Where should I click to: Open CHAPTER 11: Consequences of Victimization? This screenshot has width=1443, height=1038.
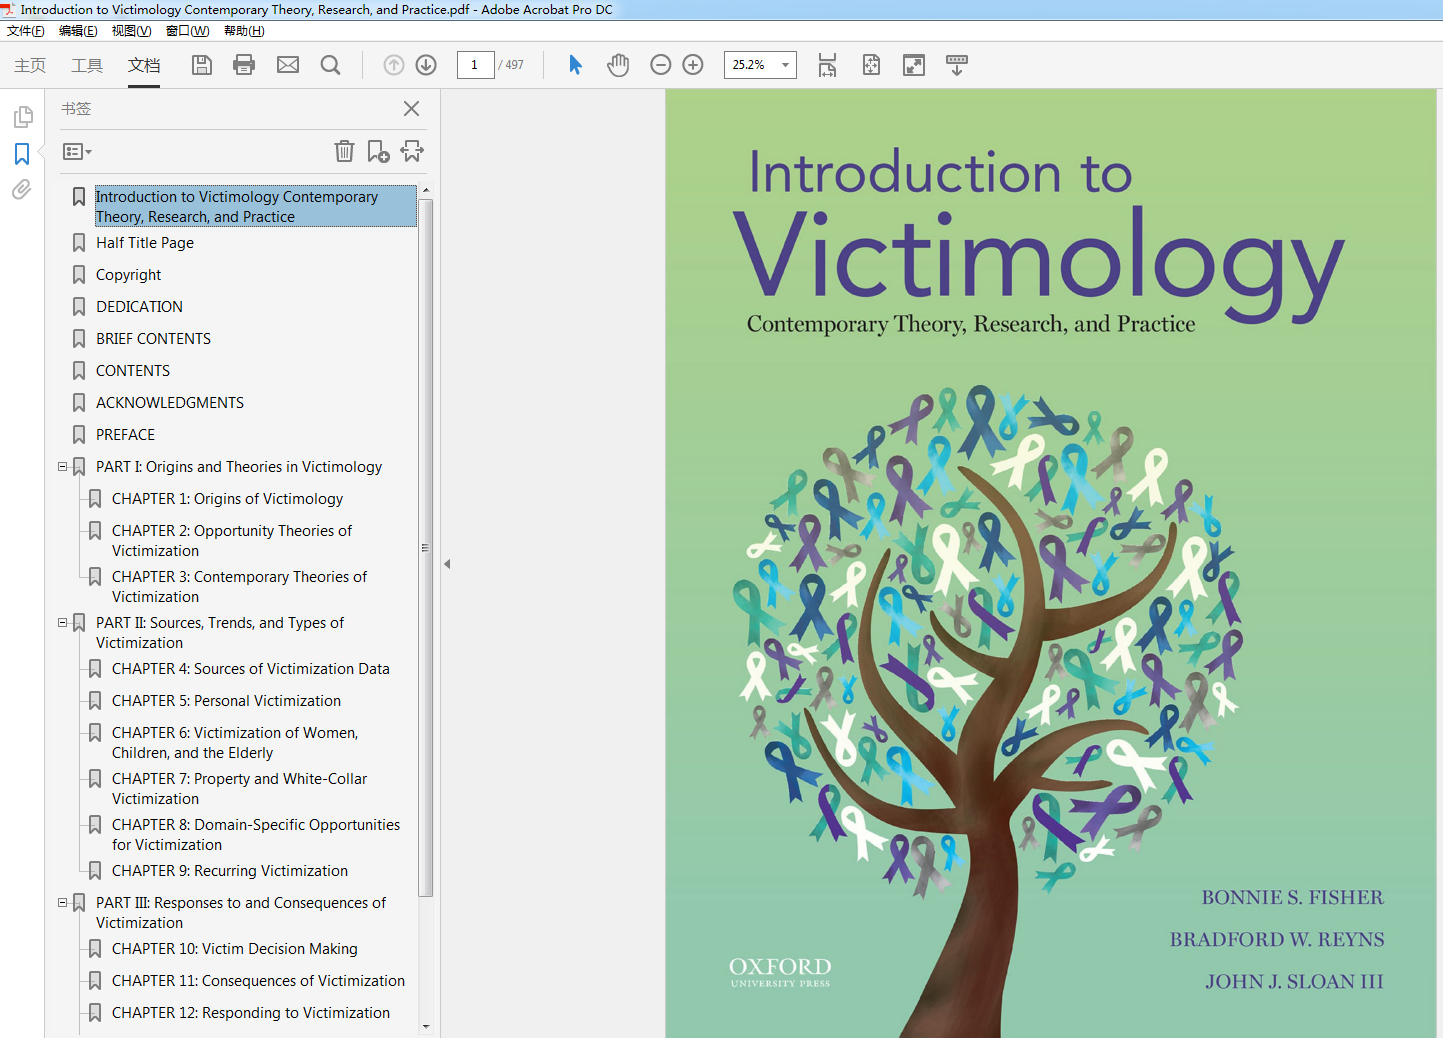coord(258,981)
